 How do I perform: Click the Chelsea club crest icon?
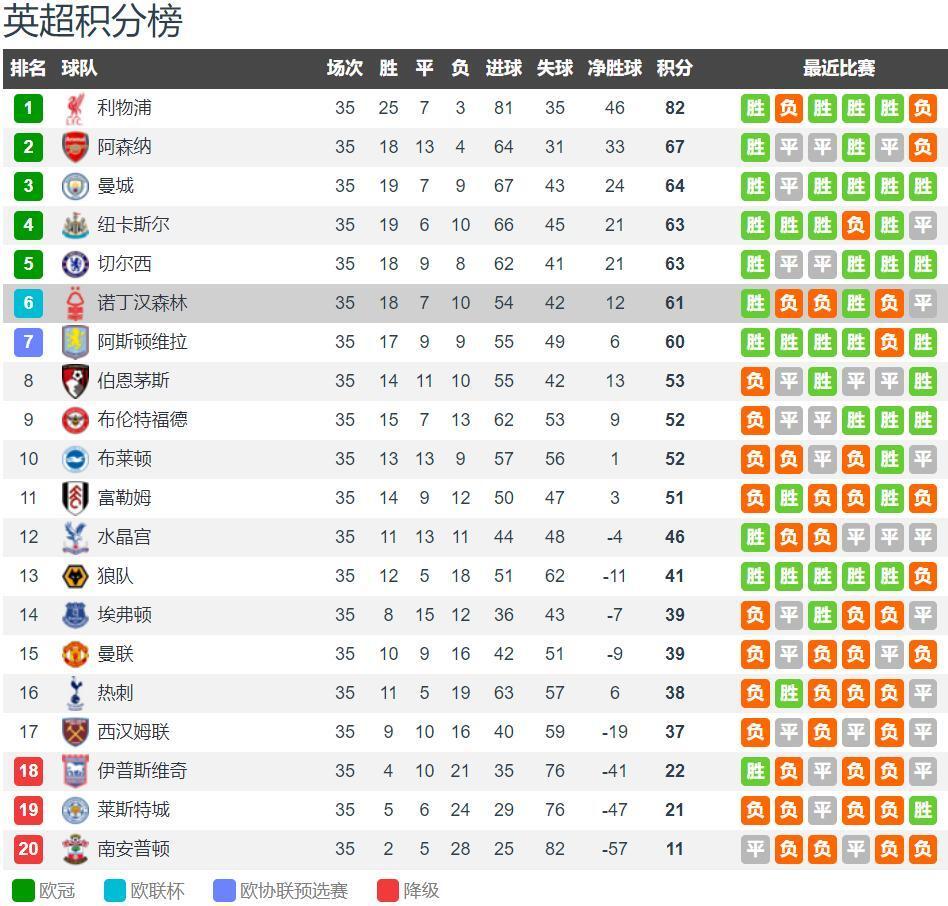75,264
